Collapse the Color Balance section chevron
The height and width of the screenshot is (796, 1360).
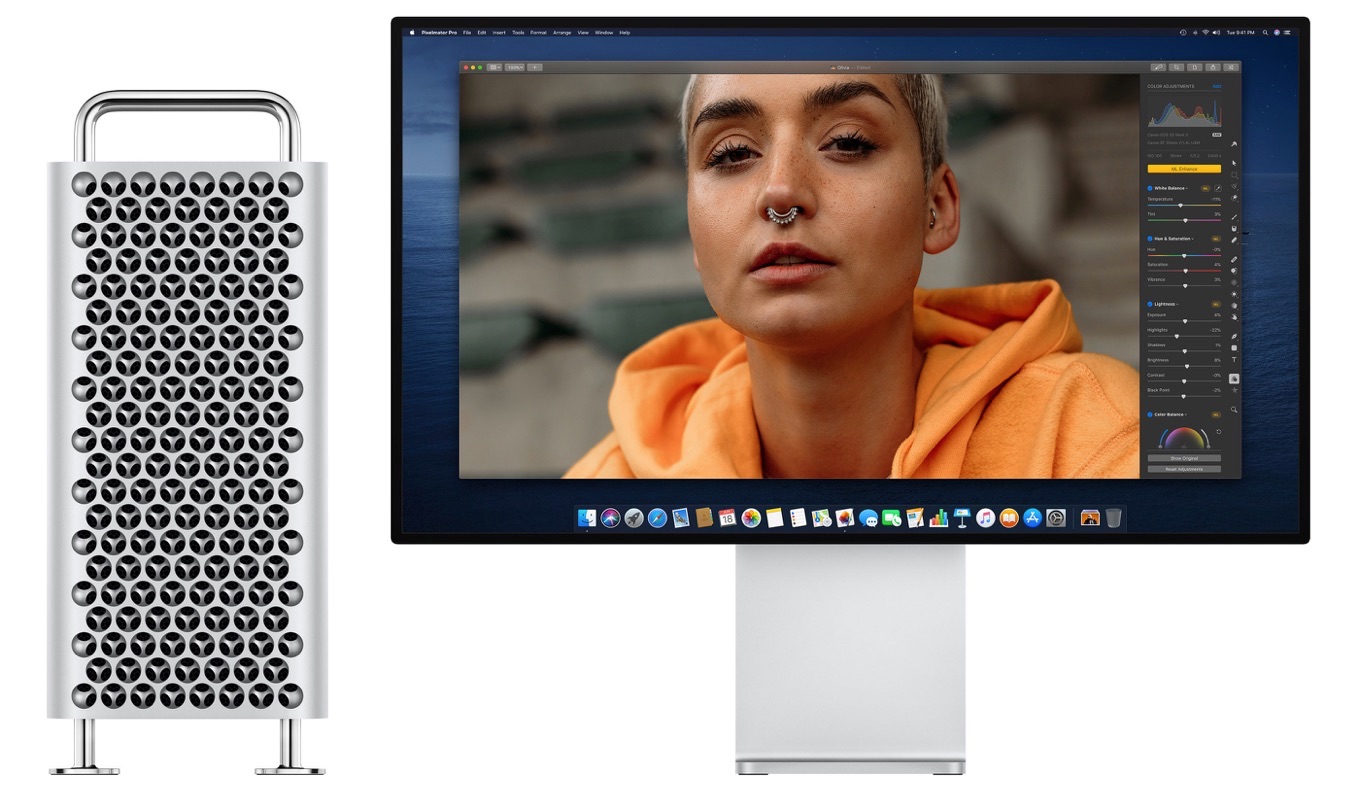1186,414
